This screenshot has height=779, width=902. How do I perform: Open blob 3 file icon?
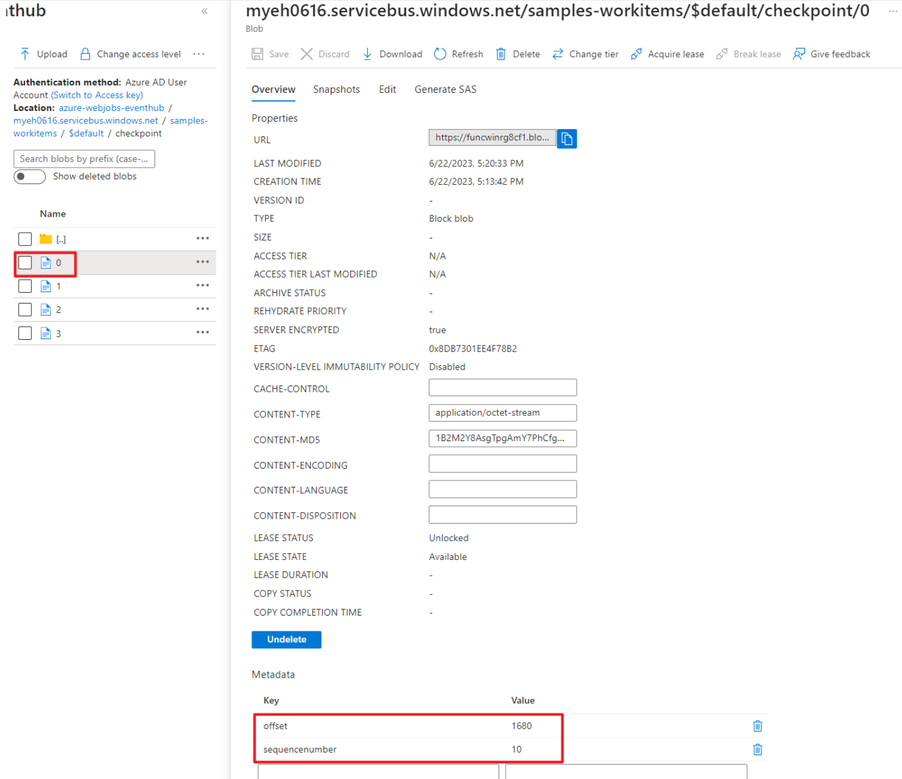point(45,334)
